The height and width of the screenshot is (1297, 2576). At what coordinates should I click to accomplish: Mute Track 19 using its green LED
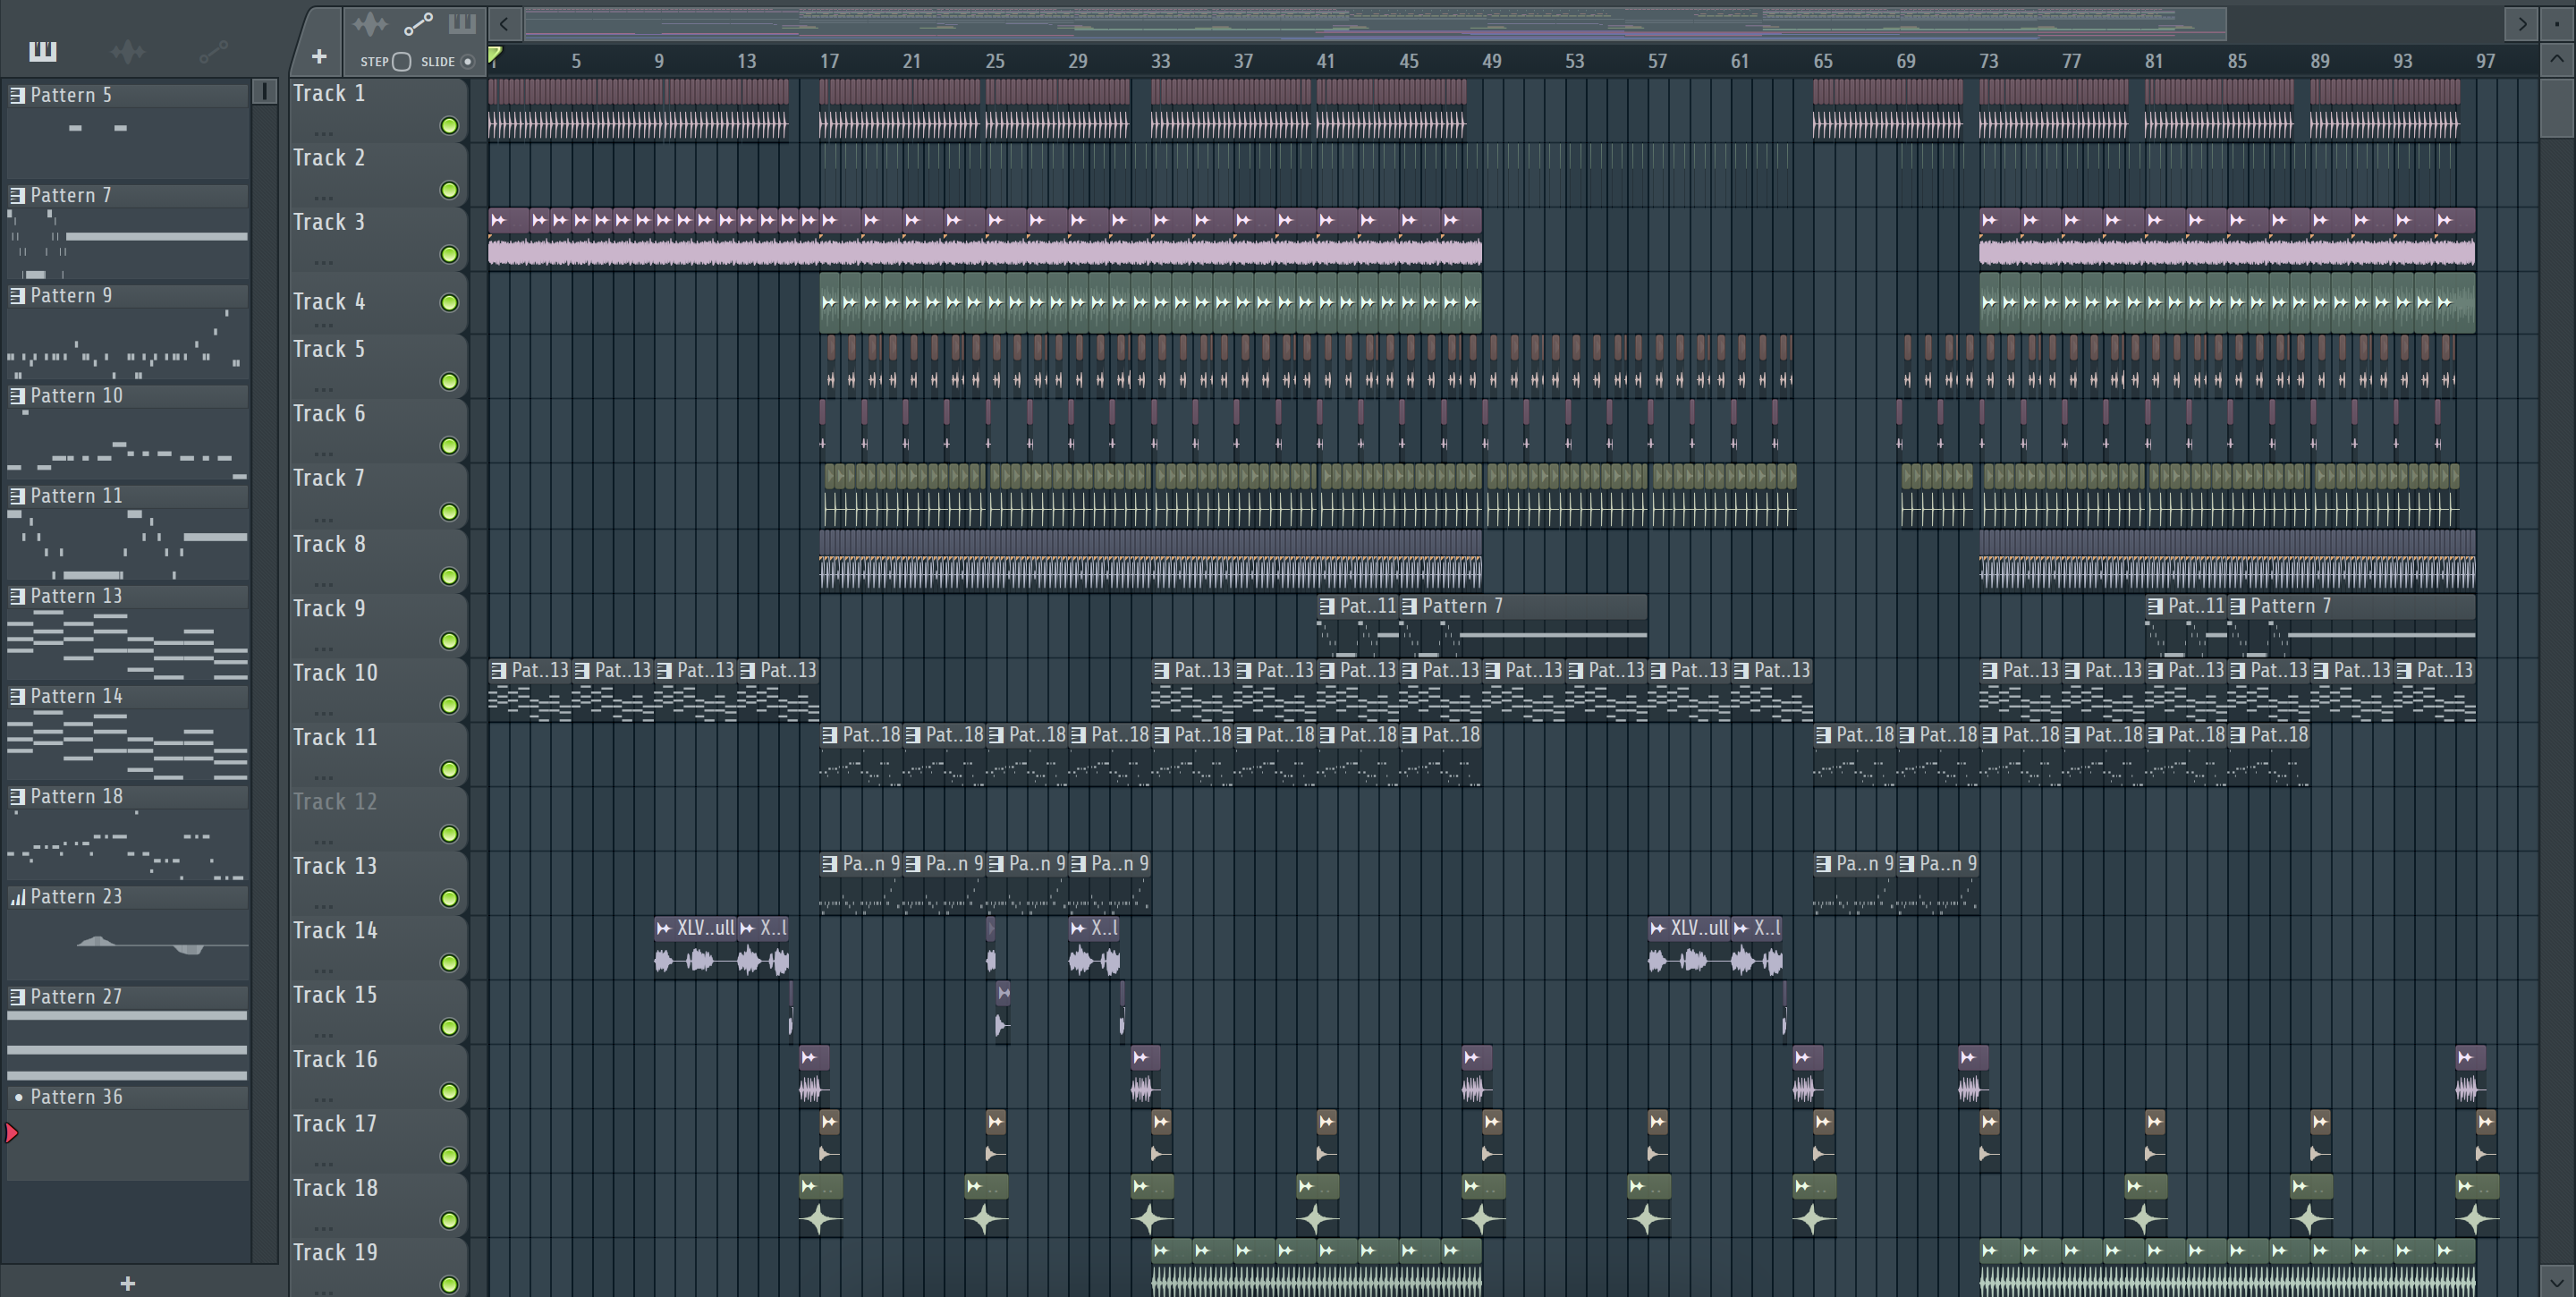click(x=449, y=1284)
